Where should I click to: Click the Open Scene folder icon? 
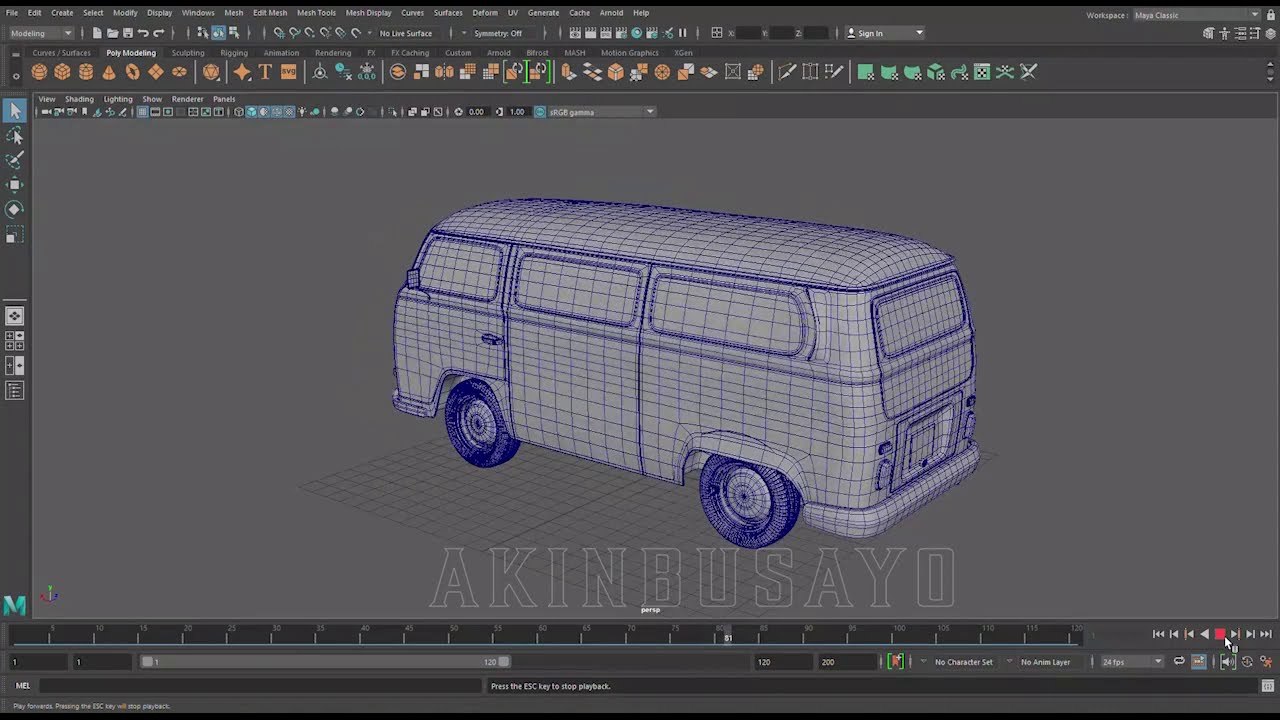click(x=112, y=33)
